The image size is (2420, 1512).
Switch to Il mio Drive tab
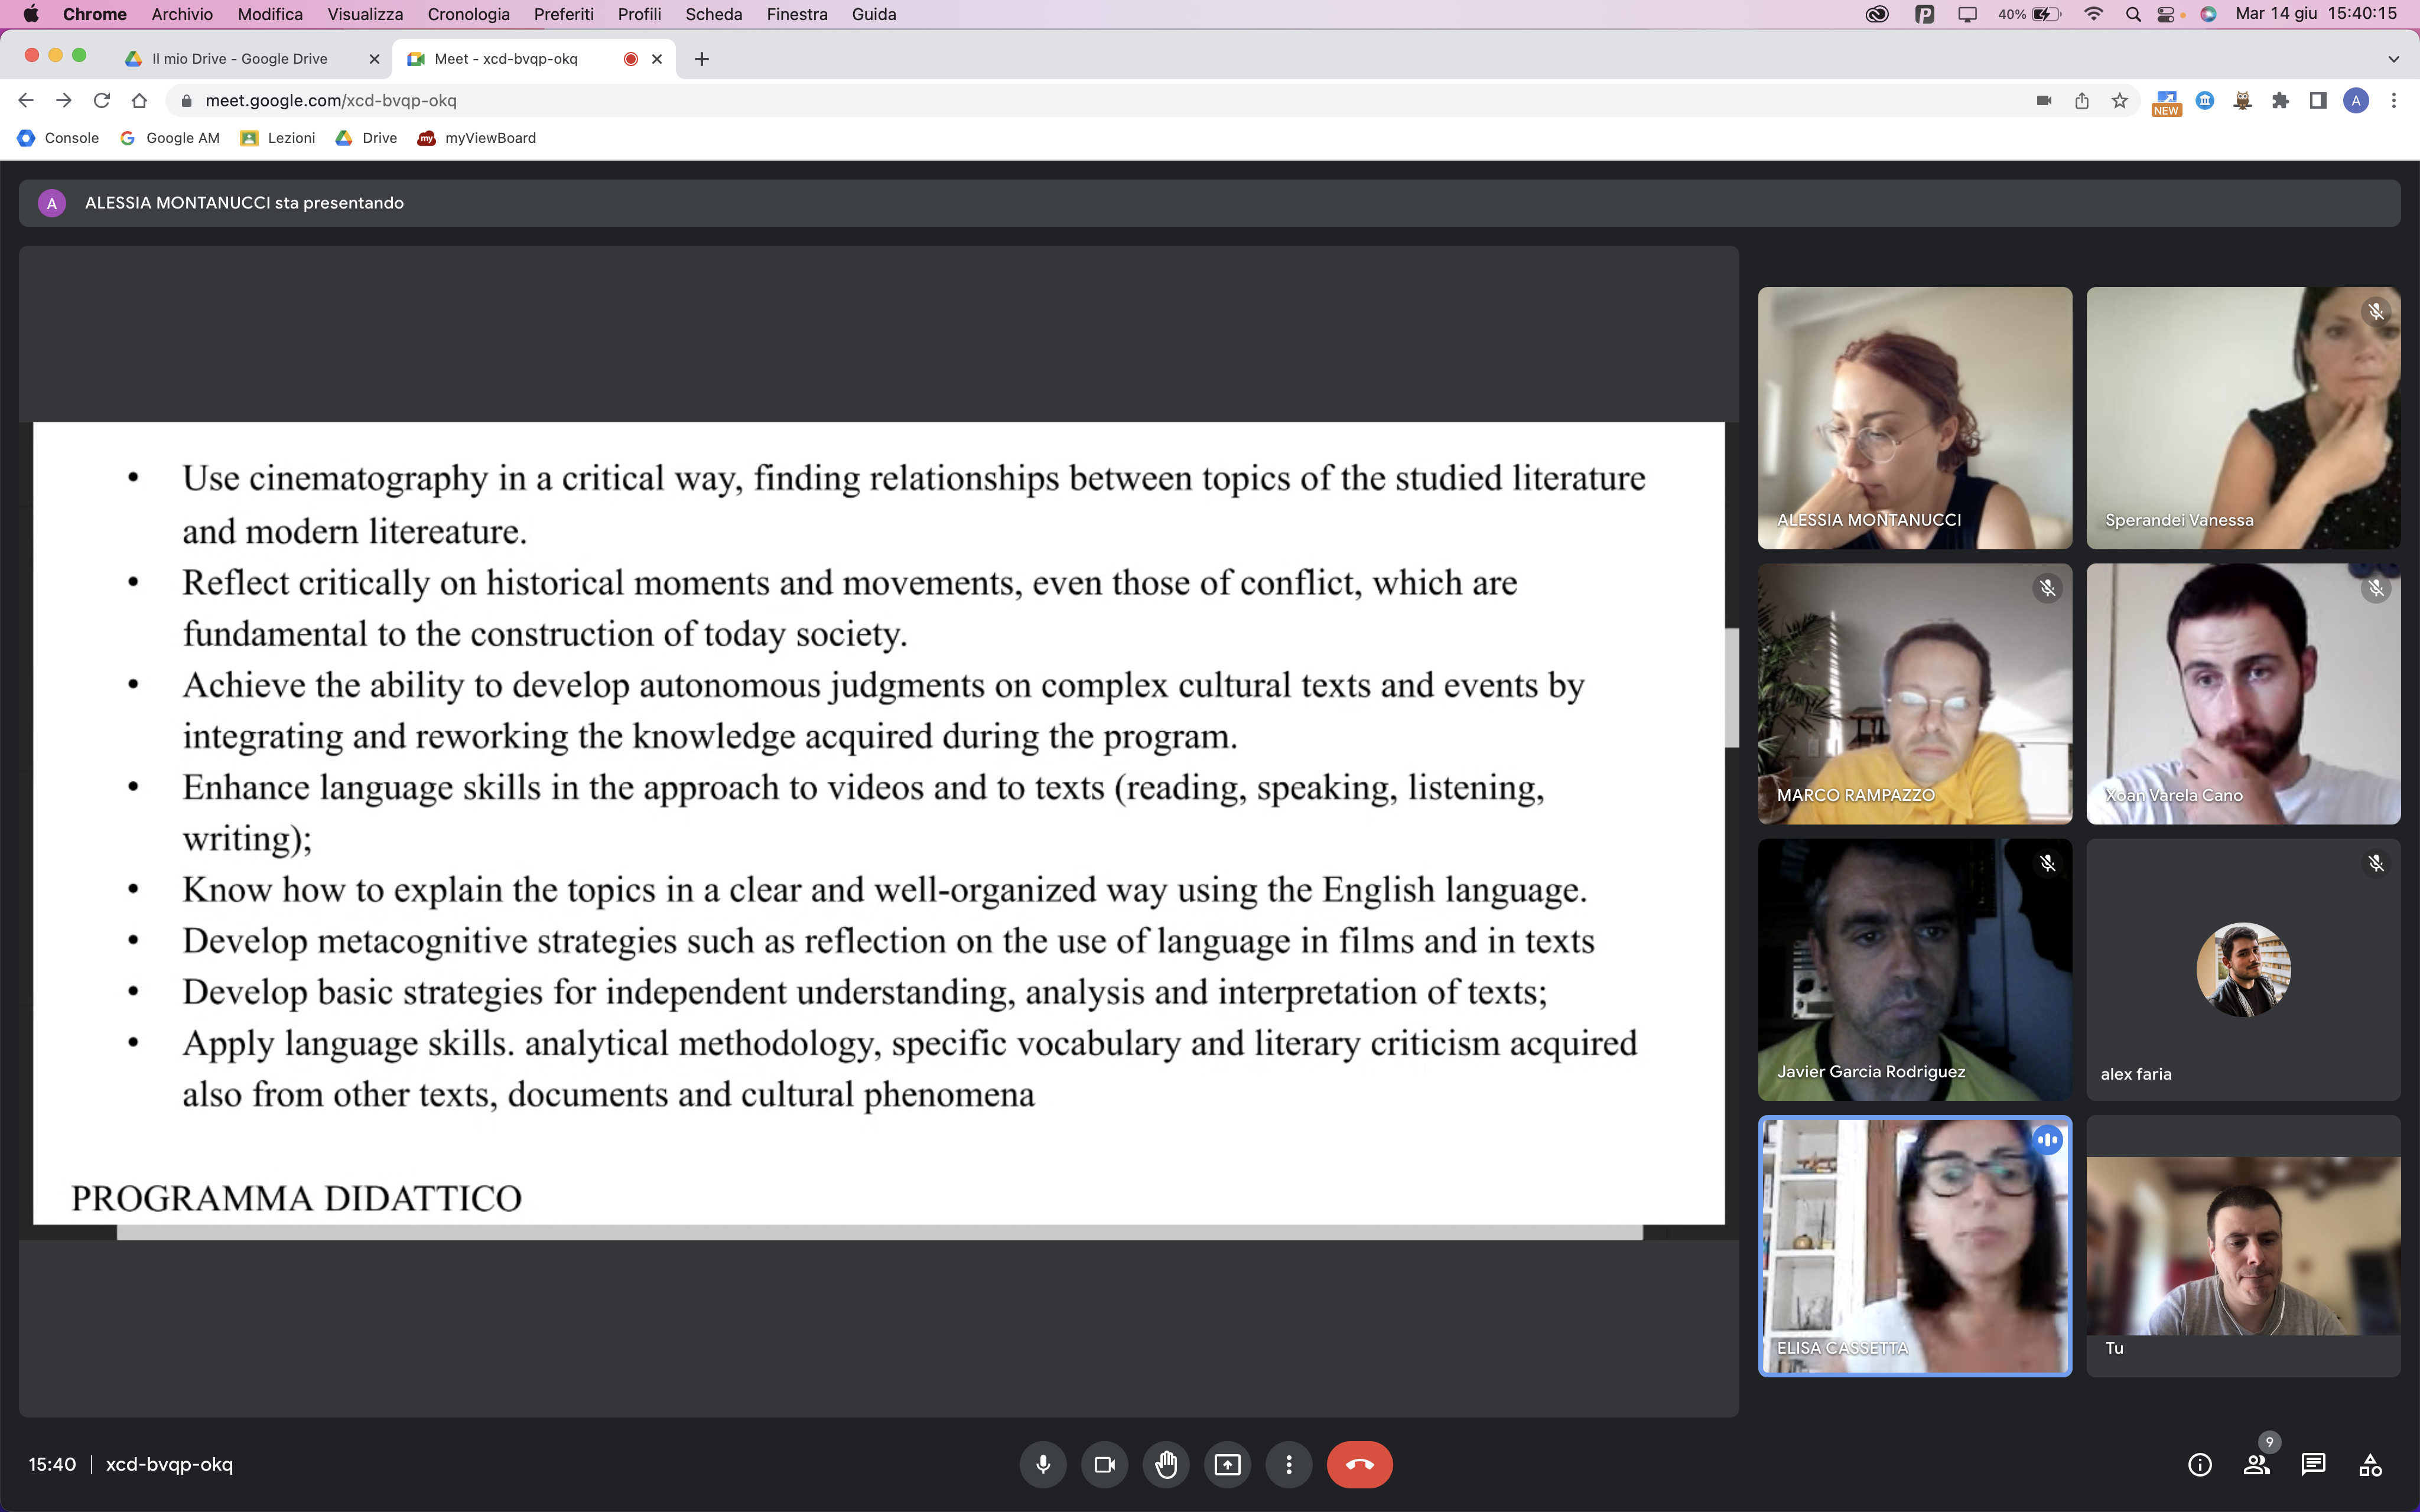240,59
